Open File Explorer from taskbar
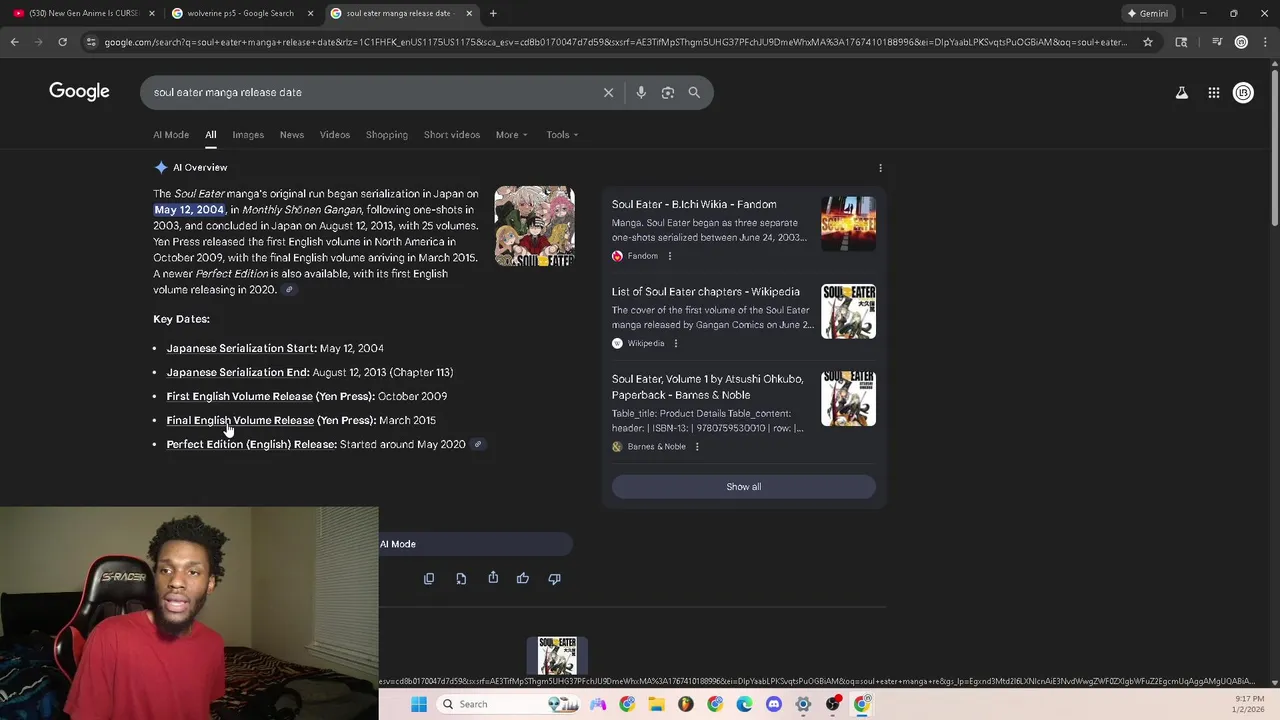 click(656, 704)
